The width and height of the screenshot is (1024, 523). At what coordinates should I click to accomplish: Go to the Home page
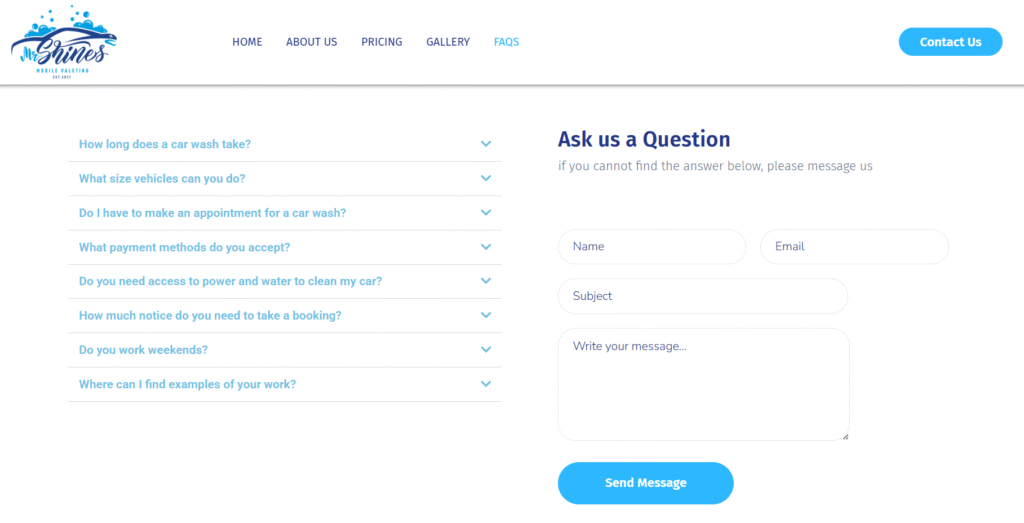coord(247,42)
